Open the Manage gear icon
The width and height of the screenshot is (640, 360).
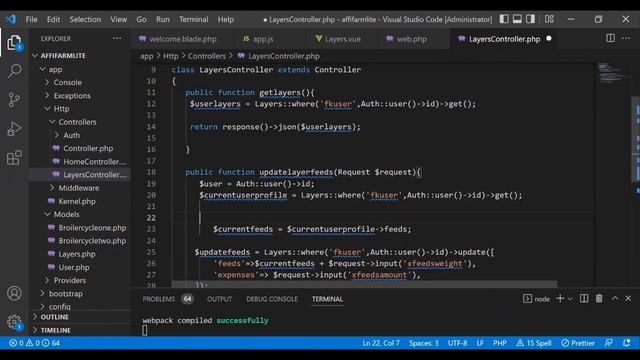[14, 322]
